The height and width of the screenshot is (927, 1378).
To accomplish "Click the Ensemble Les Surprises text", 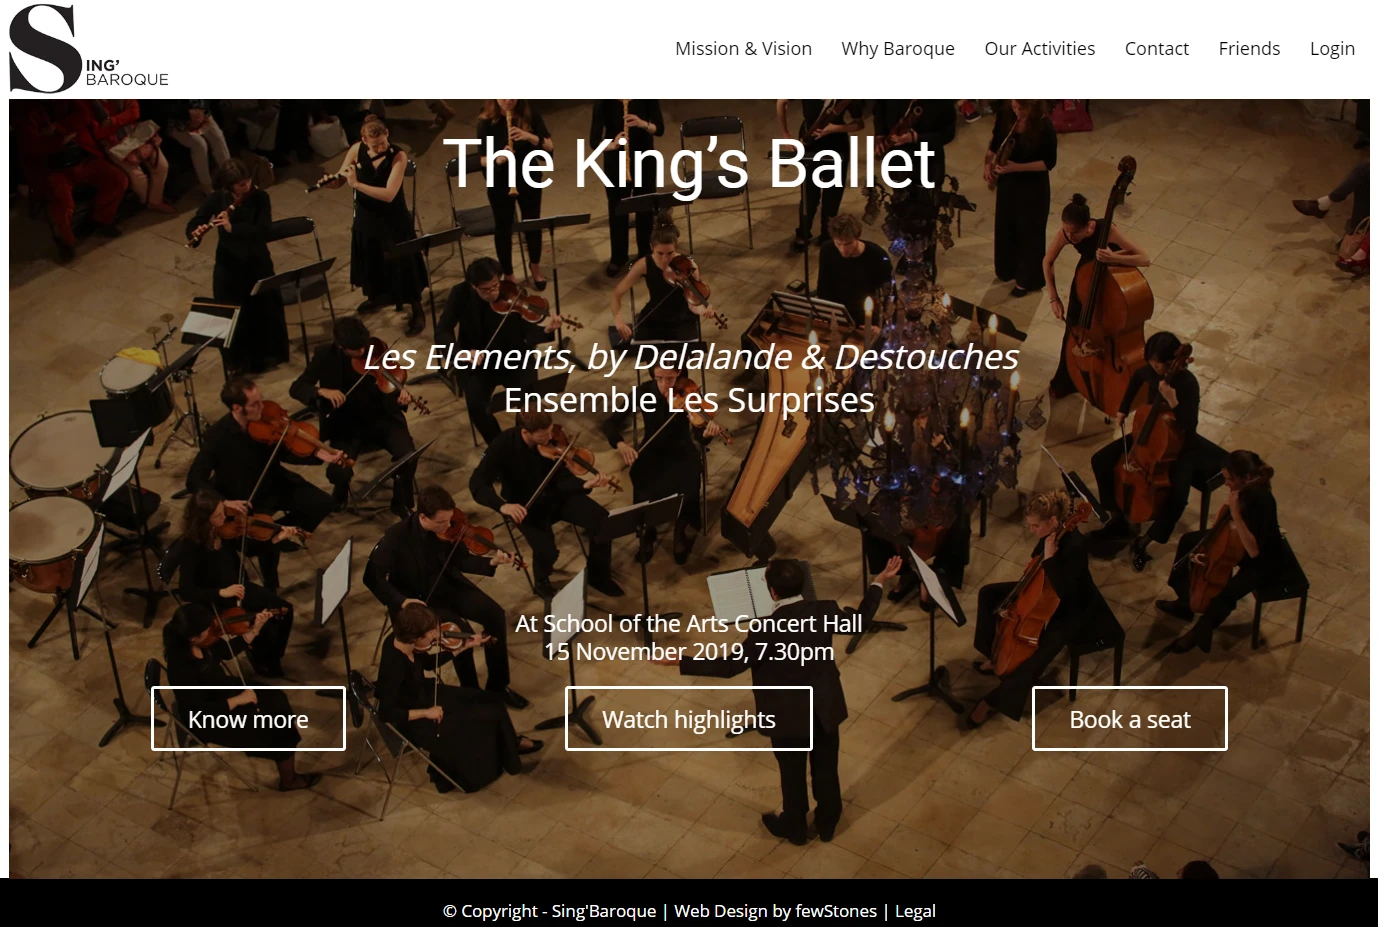I will (689, 400).
